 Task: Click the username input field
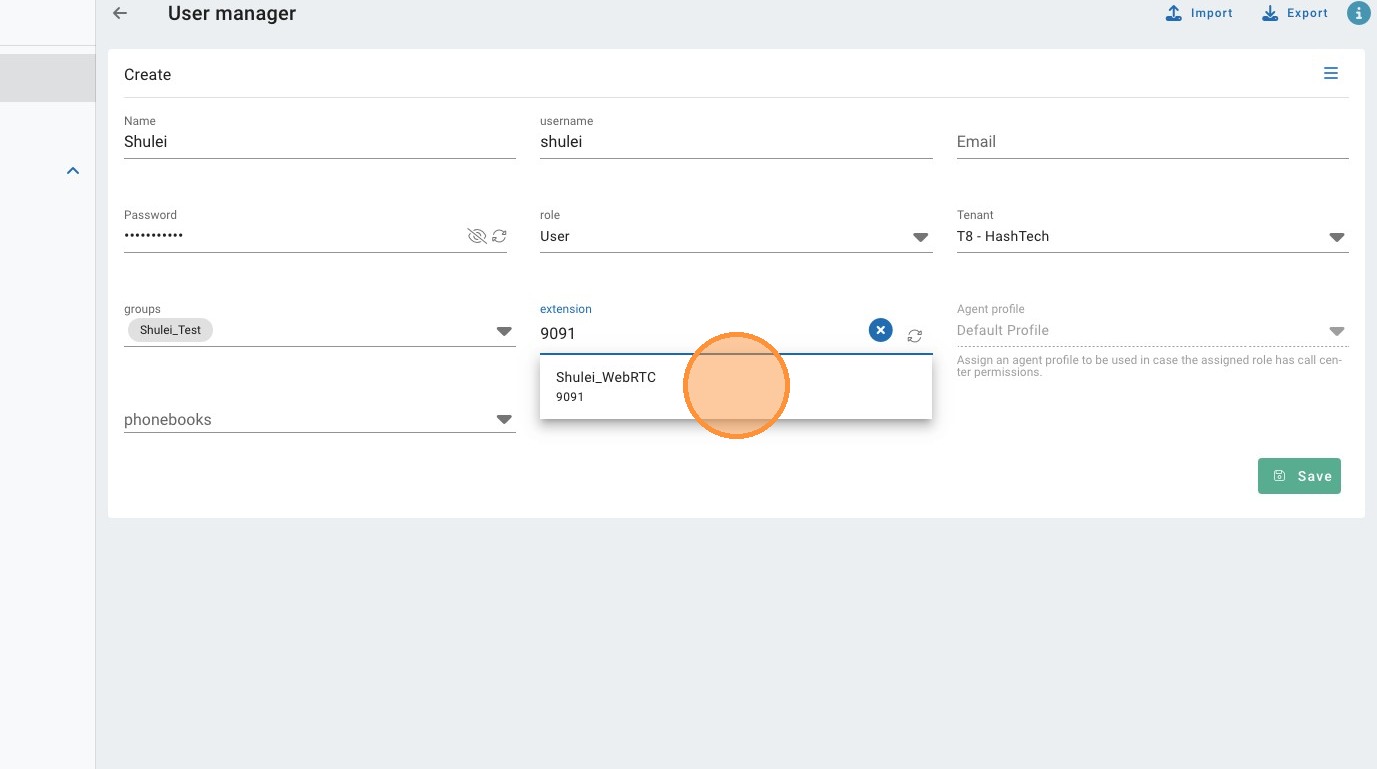(735, 142)
